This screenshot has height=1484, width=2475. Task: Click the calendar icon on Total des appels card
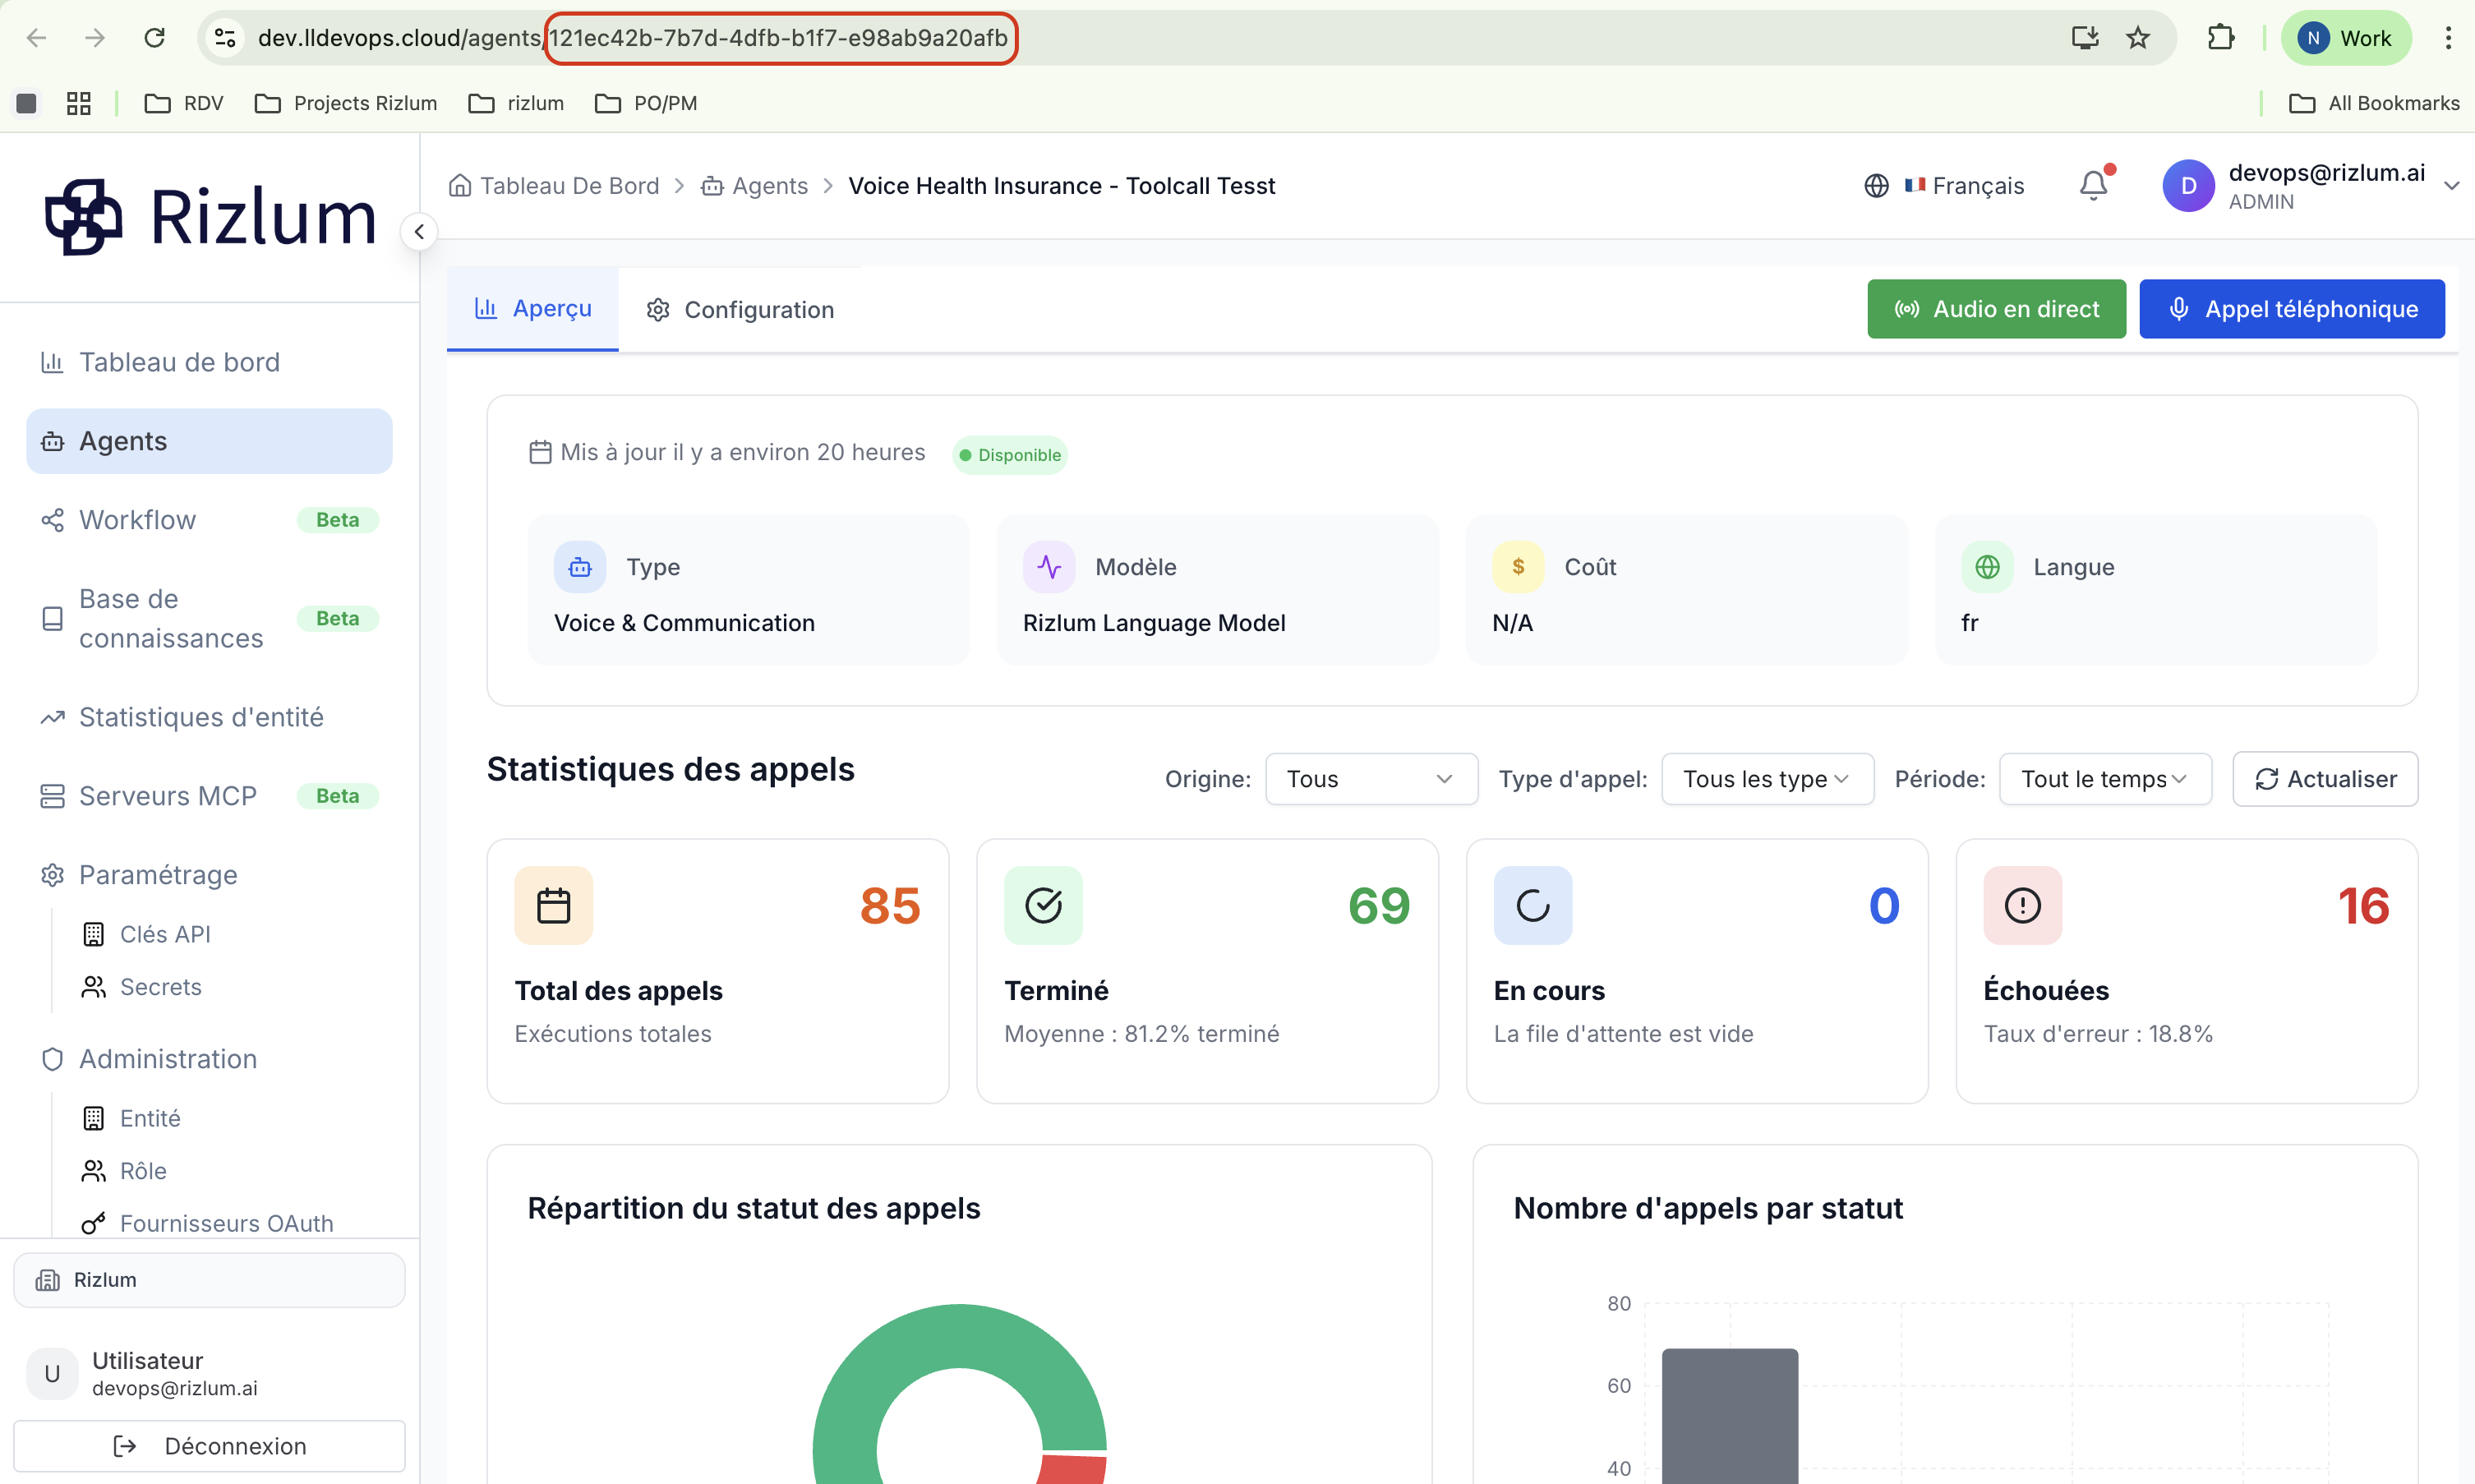(x=554, y=905)
